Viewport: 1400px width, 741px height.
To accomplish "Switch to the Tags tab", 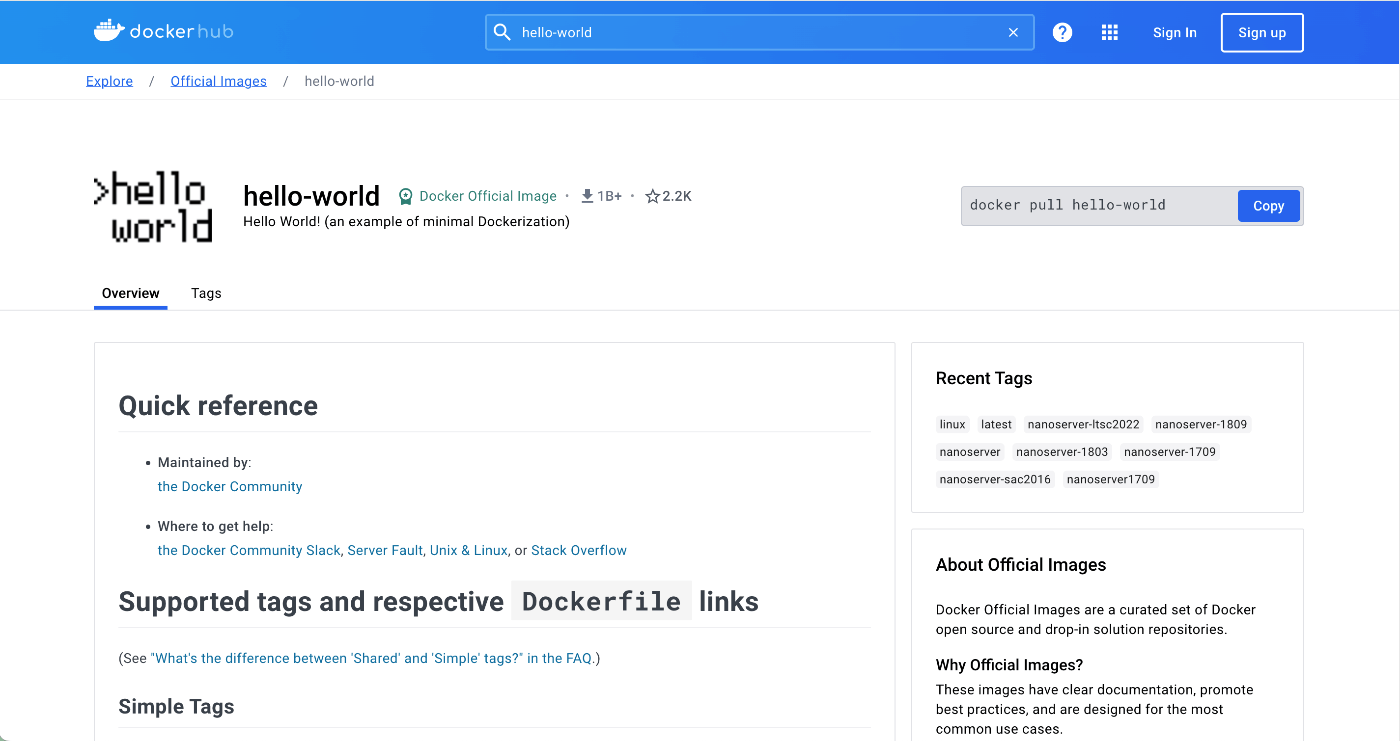I will pyautogui.click(x=206, y=293).
